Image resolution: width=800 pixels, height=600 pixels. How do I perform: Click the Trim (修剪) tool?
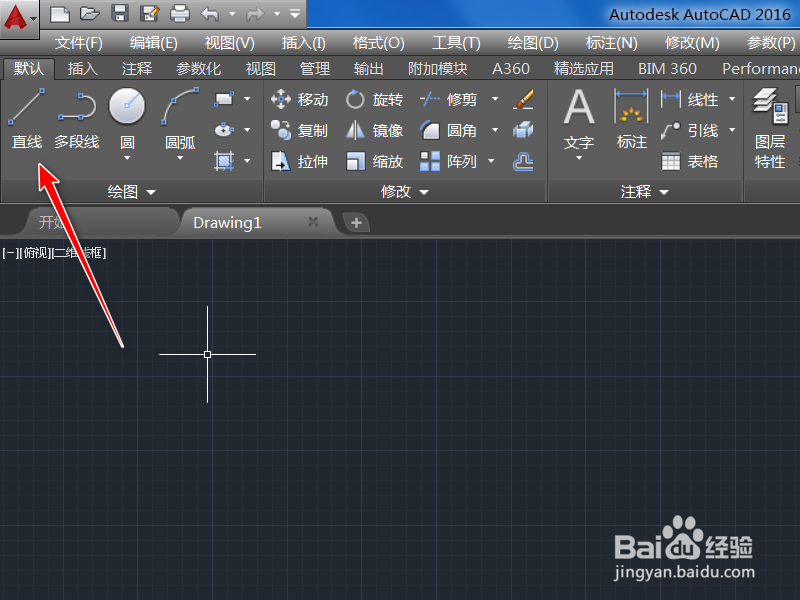pyautogui.click(x=448, y=99)
